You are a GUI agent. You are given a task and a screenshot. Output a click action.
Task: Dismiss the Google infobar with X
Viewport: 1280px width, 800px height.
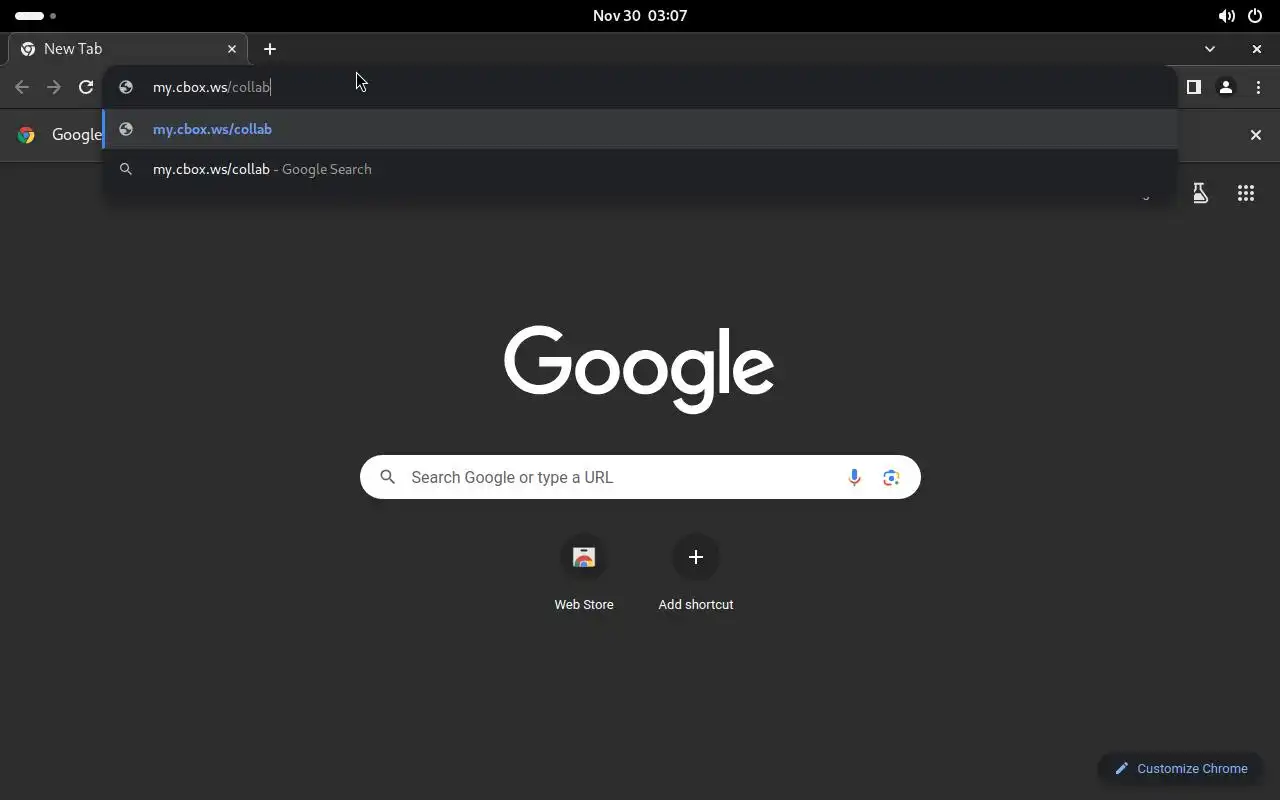[x=1256, y=135]
